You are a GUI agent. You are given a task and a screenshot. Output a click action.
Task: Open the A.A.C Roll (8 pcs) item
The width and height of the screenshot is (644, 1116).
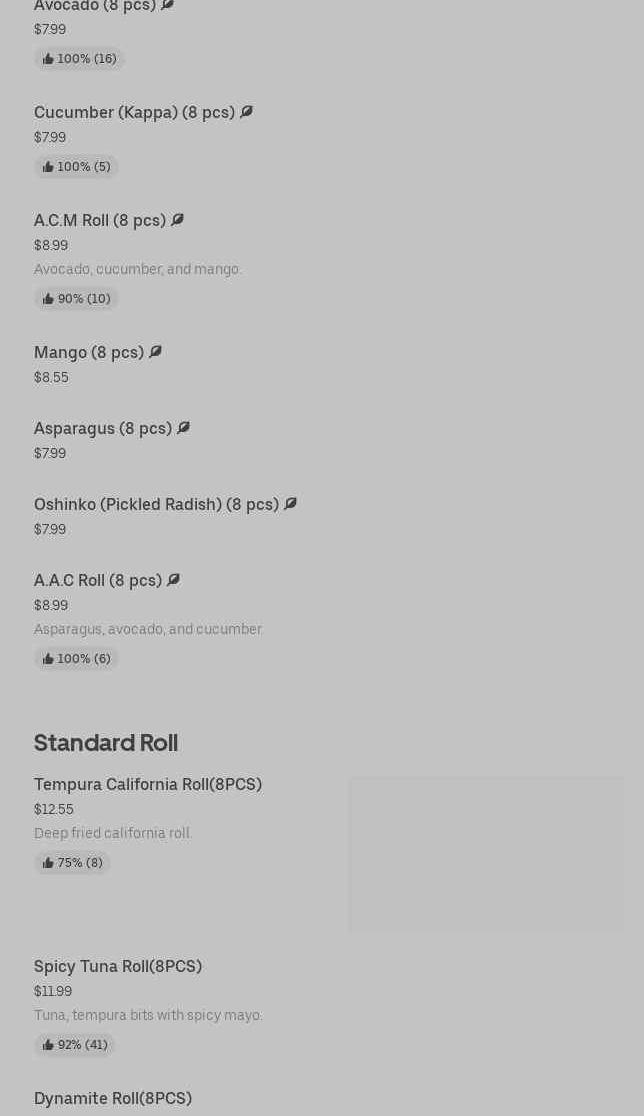[x=98, y=580]
